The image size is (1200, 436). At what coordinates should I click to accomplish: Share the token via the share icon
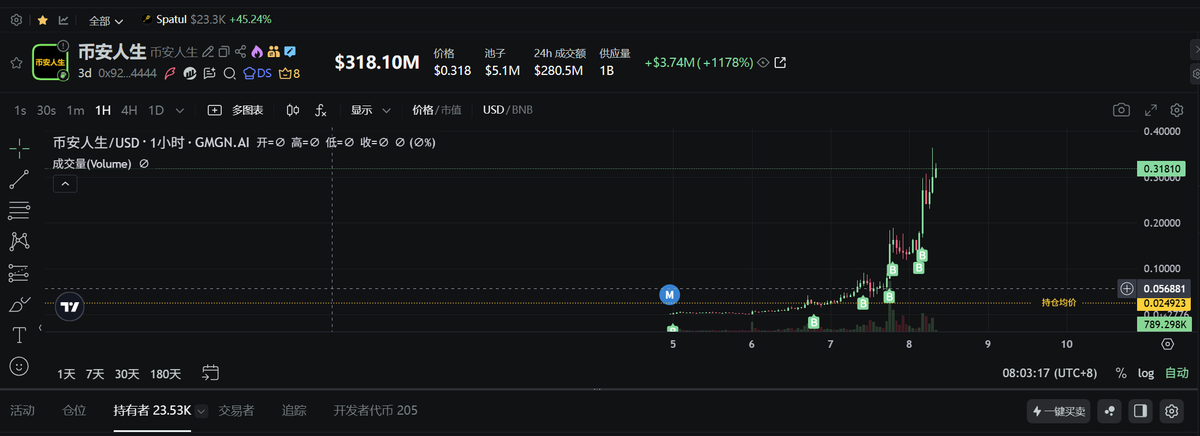pos(240,51)
